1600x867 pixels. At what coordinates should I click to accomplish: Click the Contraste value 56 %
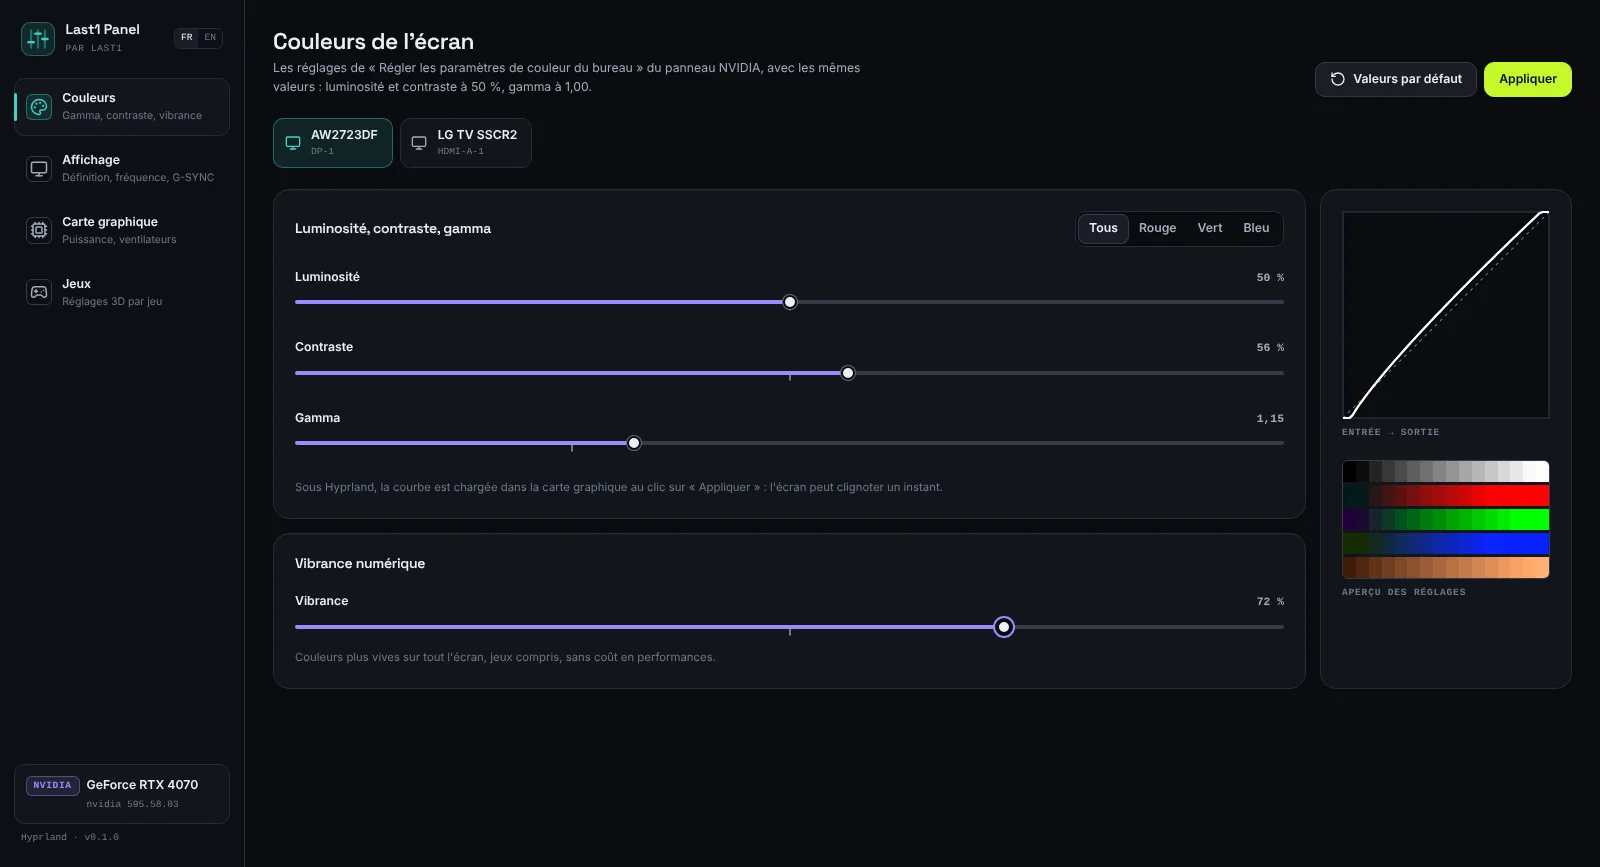point(1270,348)
